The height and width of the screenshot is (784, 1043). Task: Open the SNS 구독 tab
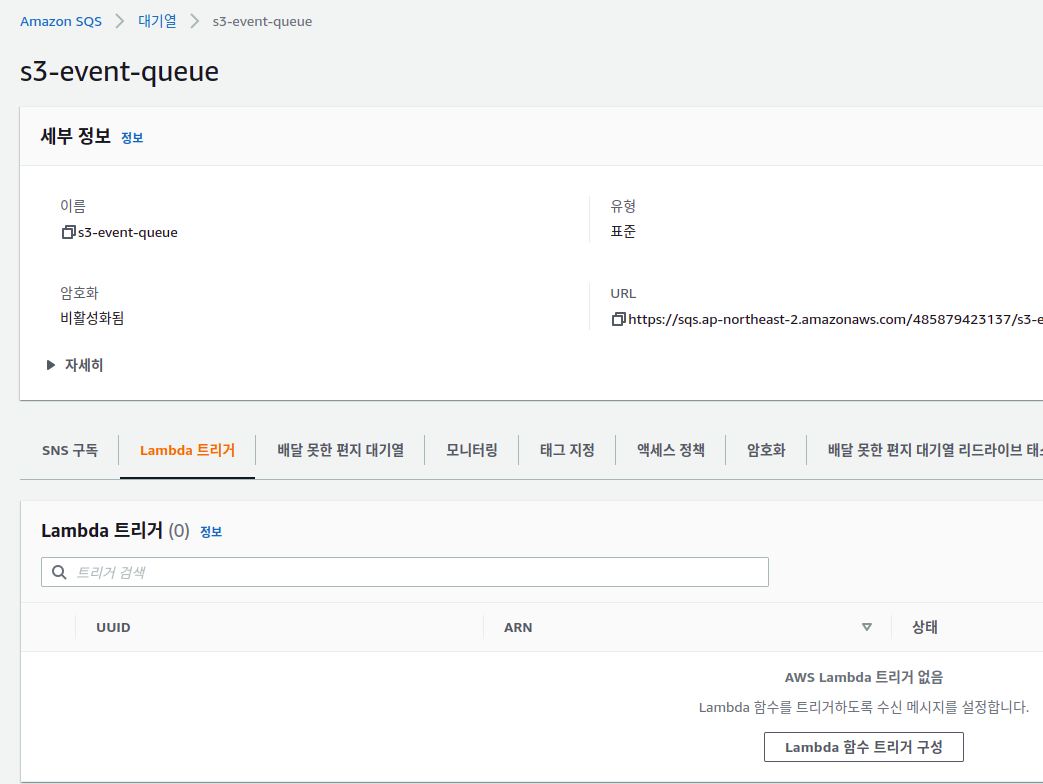pos(70,450)
